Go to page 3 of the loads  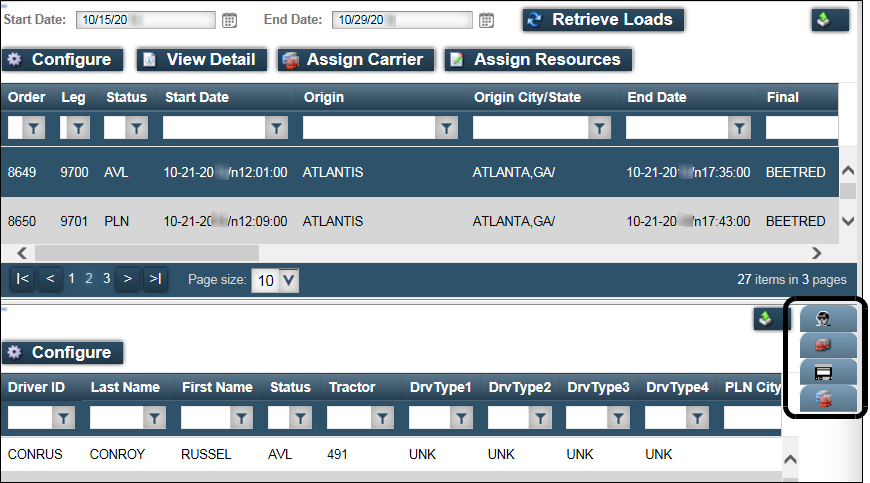point(106,279)
